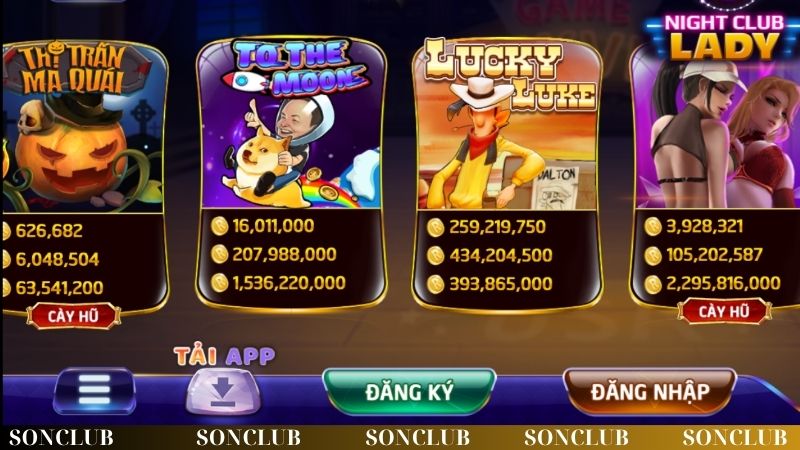Select the 63,541,200 jackpot in Thị Trấn Ma Quái
The image size is (800, 450).
click(59, 288)
